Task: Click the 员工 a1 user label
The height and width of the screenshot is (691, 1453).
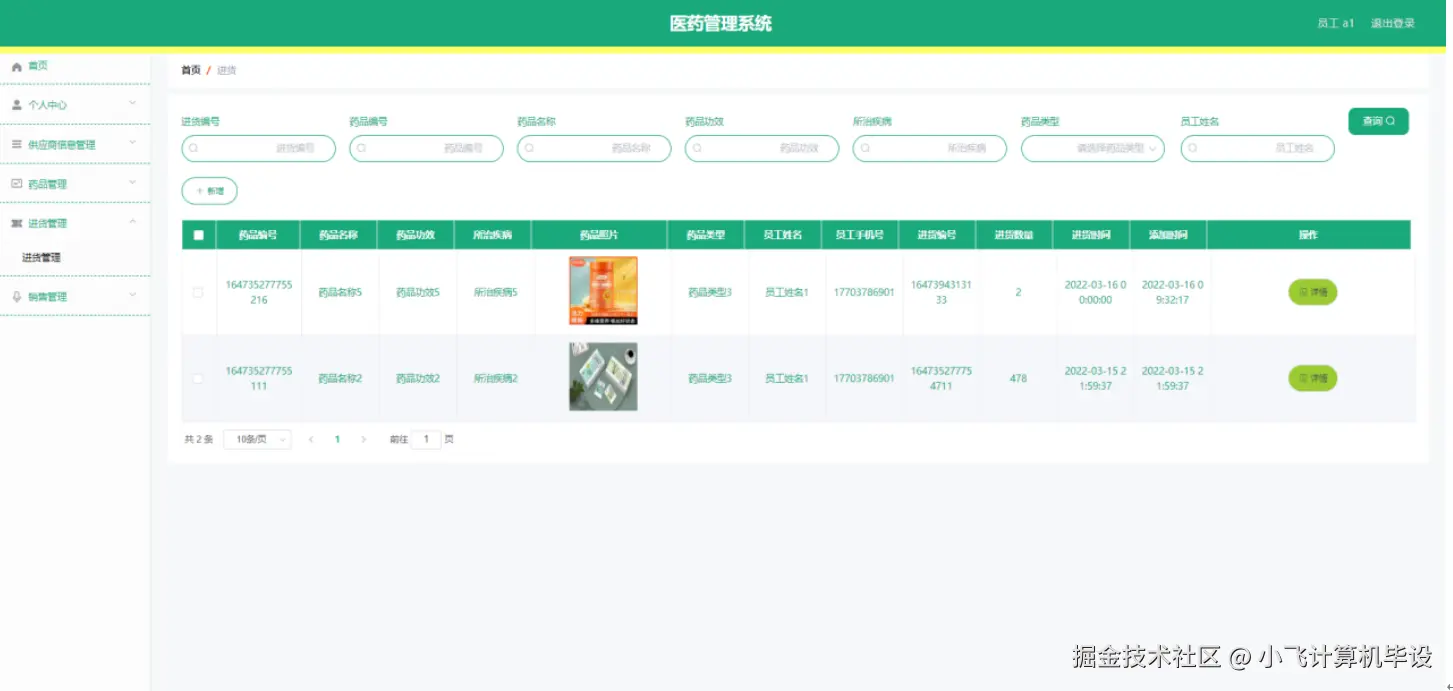Action: click(1335, 23)
